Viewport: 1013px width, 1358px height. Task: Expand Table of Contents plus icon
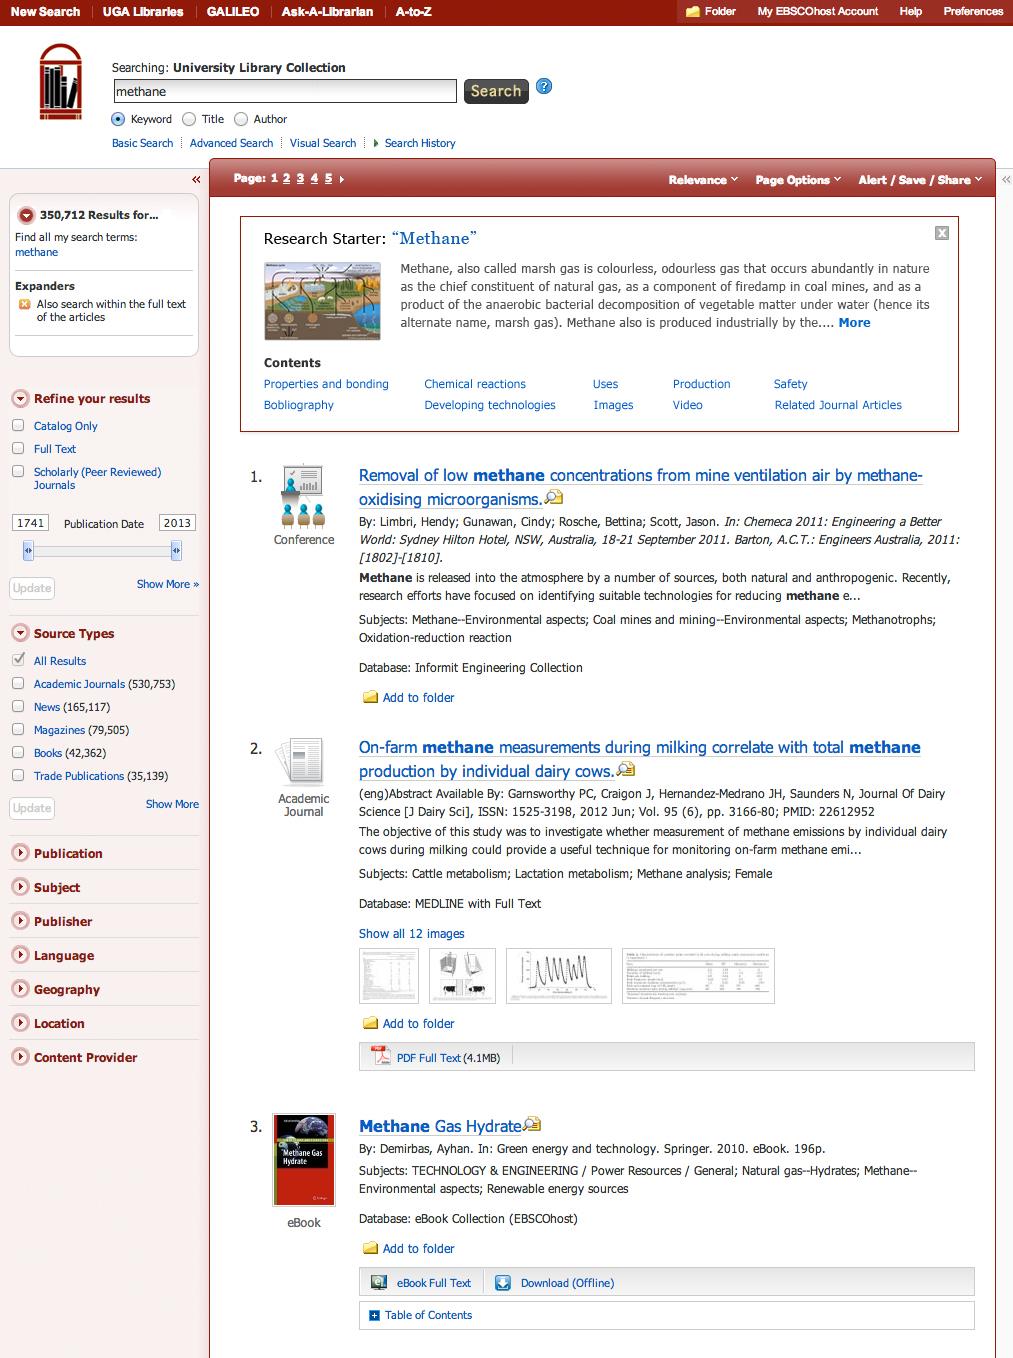[375, 1315]
